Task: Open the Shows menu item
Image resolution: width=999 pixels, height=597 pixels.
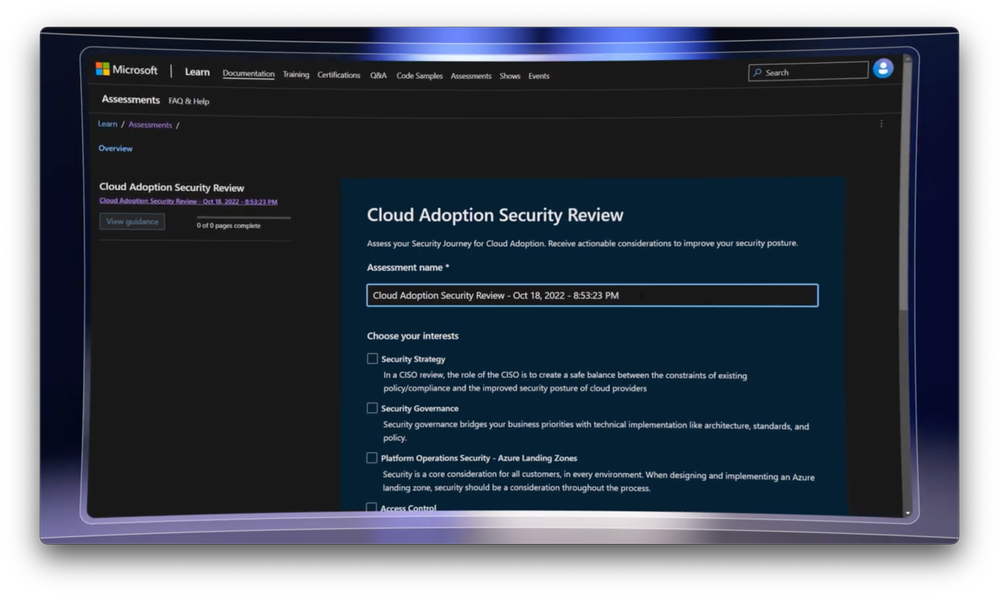Action: (510, 76)
